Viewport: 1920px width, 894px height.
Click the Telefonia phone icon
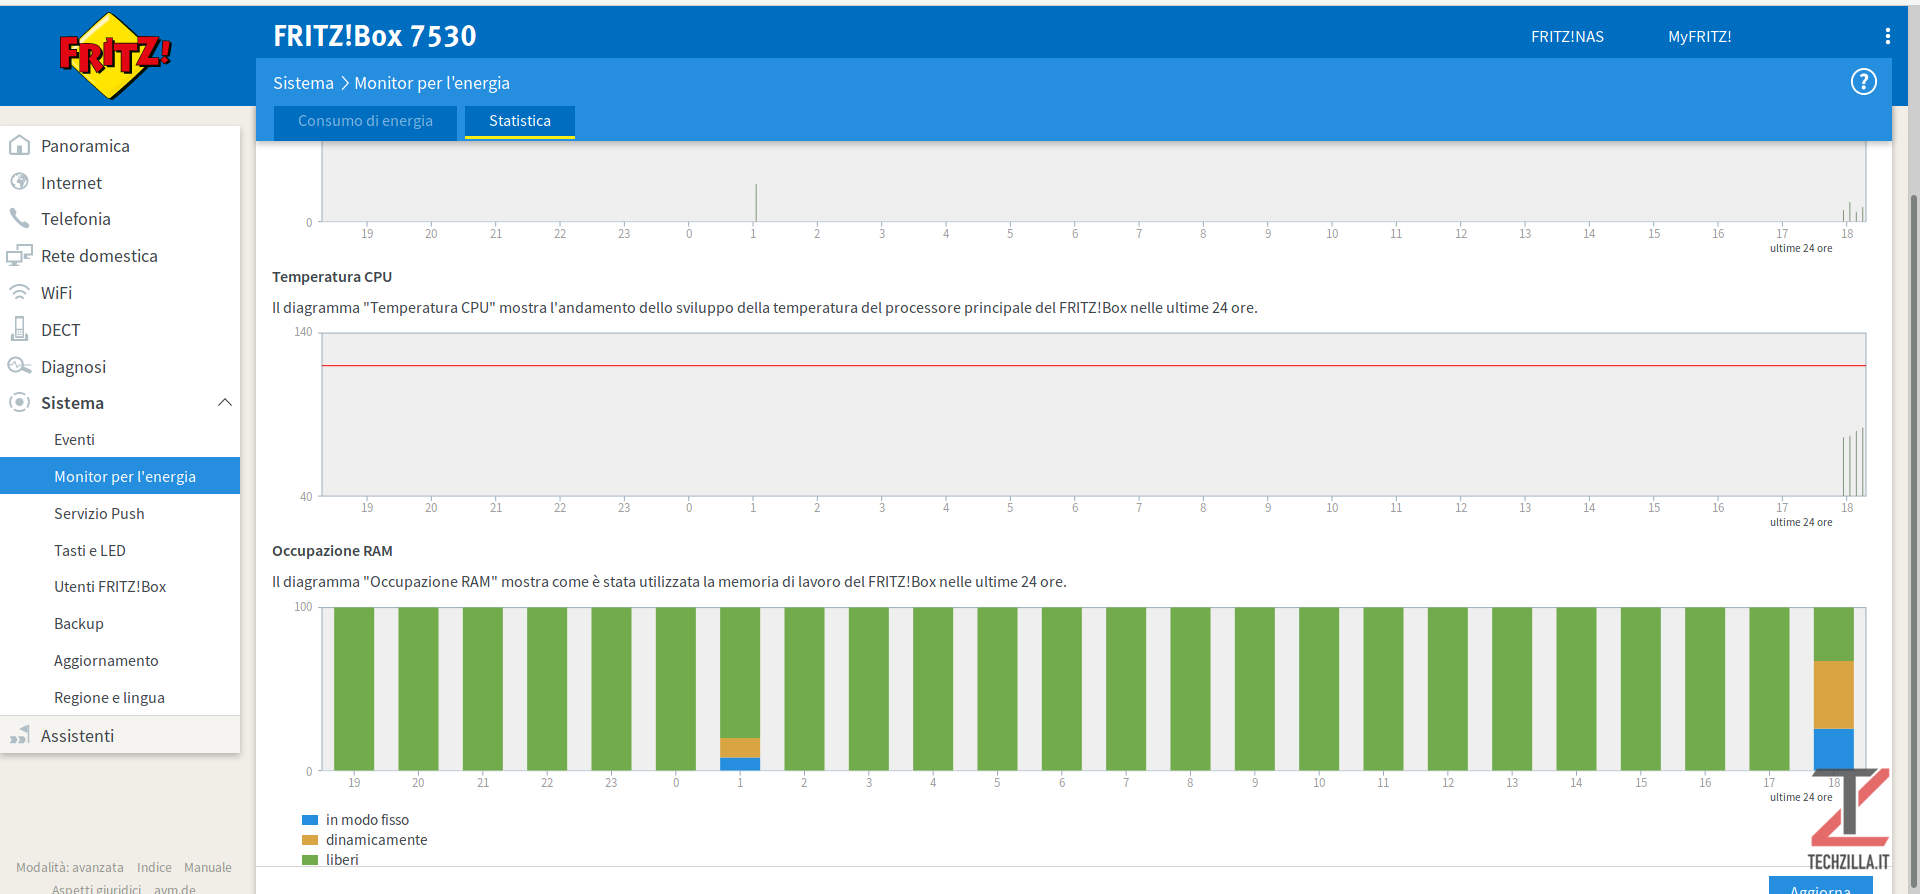coord(19,218)
